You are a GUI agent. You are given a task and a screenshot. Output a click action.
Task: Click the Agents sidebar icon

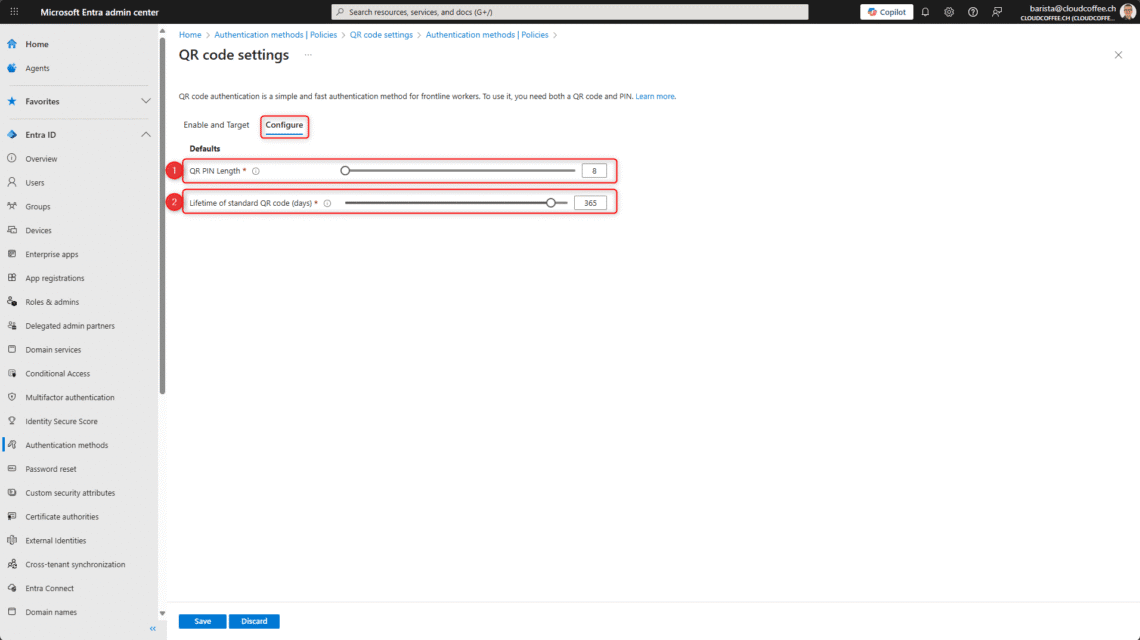coord(12,68)
